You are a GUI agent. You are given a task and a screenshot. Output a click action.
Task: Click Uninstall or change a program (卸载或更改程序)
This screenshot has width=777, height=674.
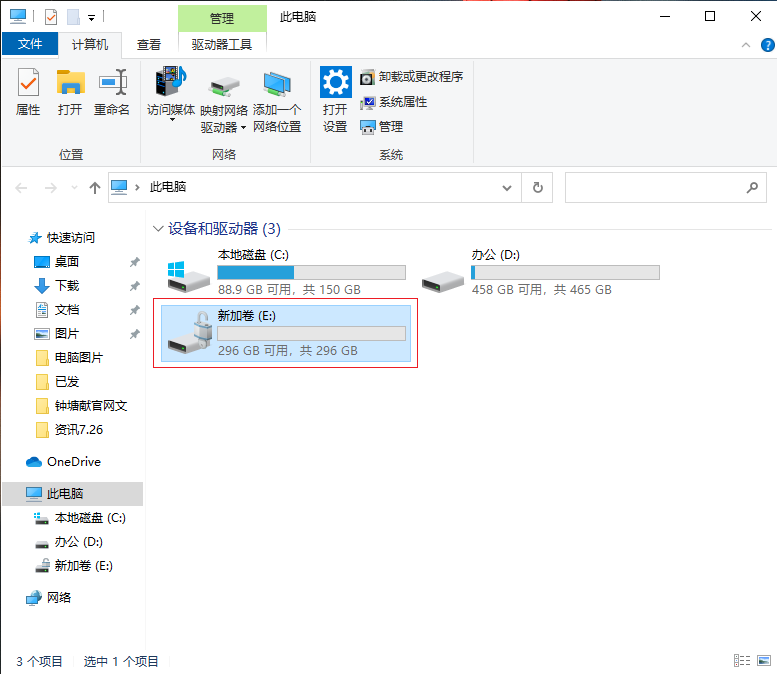[412, 77]
